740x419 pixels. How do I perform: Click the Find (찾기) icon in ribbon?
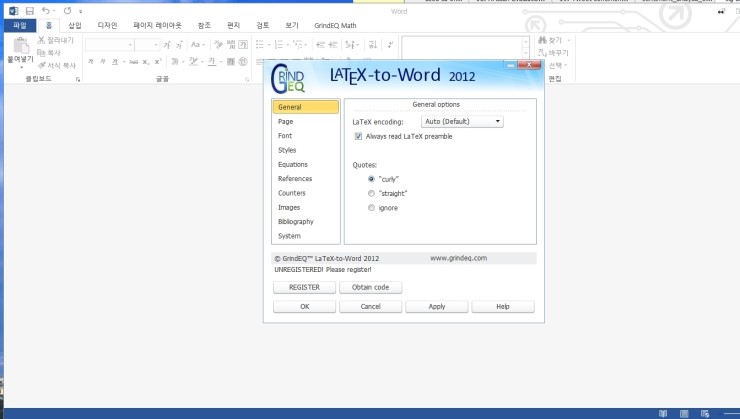coord(543,40)
